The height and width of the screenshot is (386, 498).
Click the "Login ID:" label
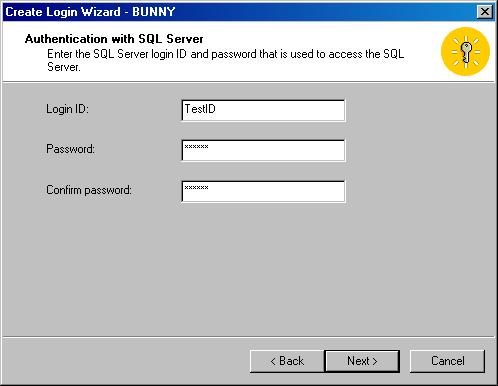pyautogui.click(x=67, y=109)
